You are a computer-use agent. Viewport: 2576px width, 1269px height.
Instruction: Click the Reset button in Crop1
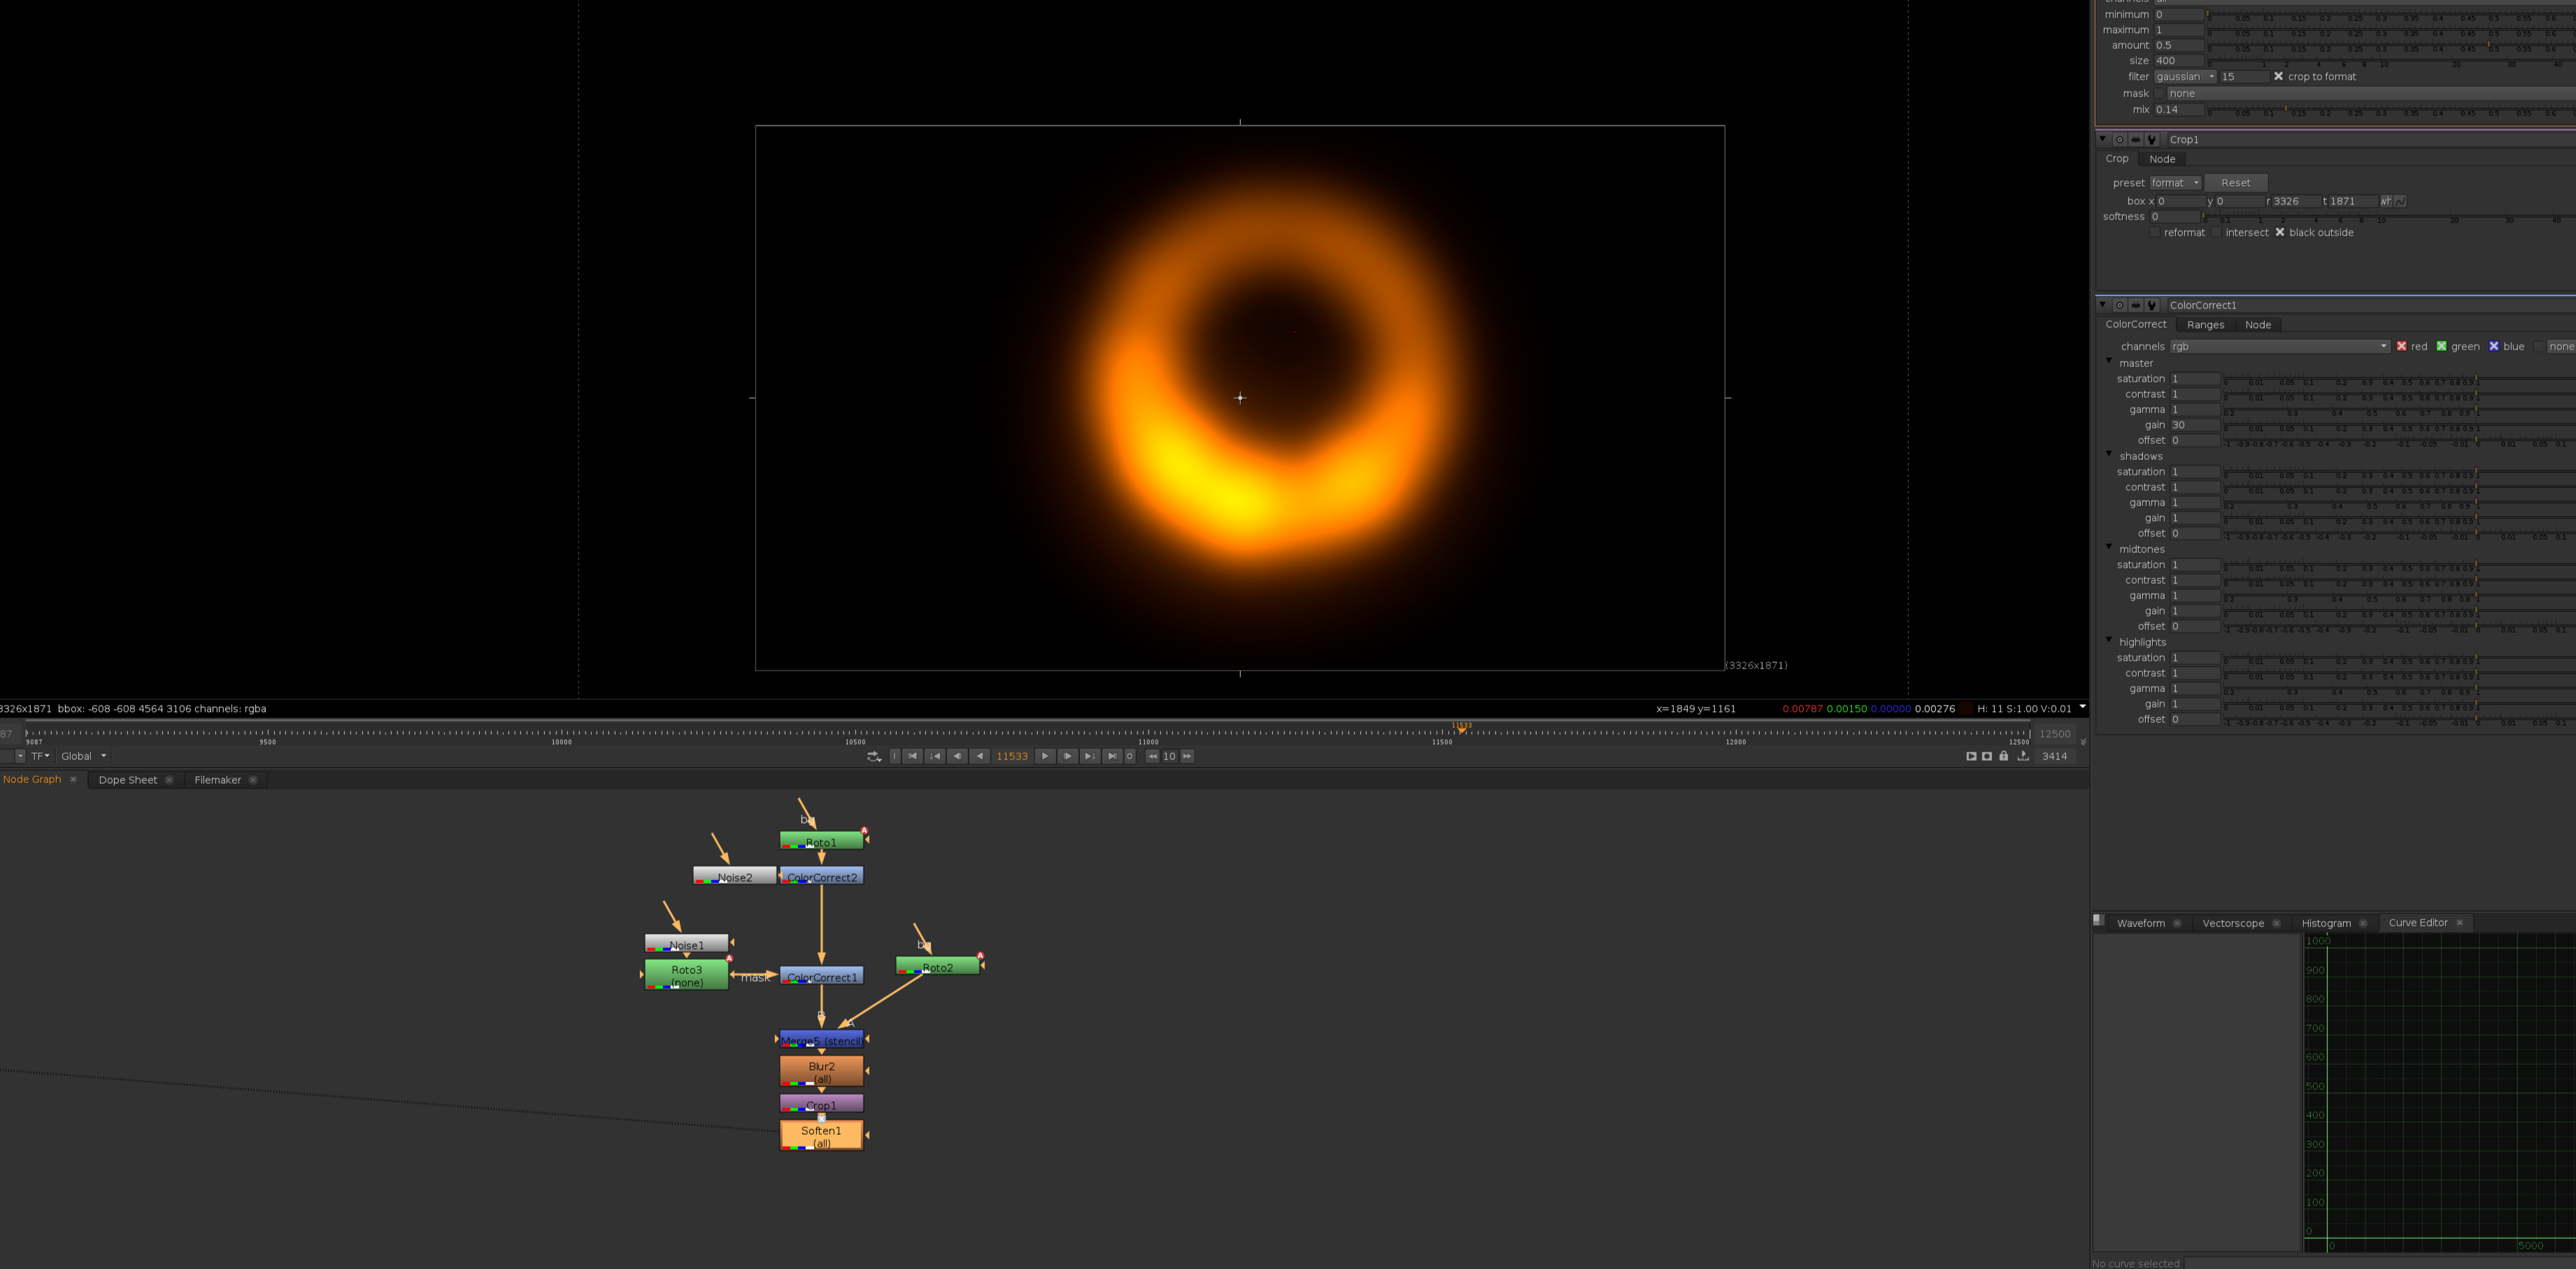[x=2237, y=183]
